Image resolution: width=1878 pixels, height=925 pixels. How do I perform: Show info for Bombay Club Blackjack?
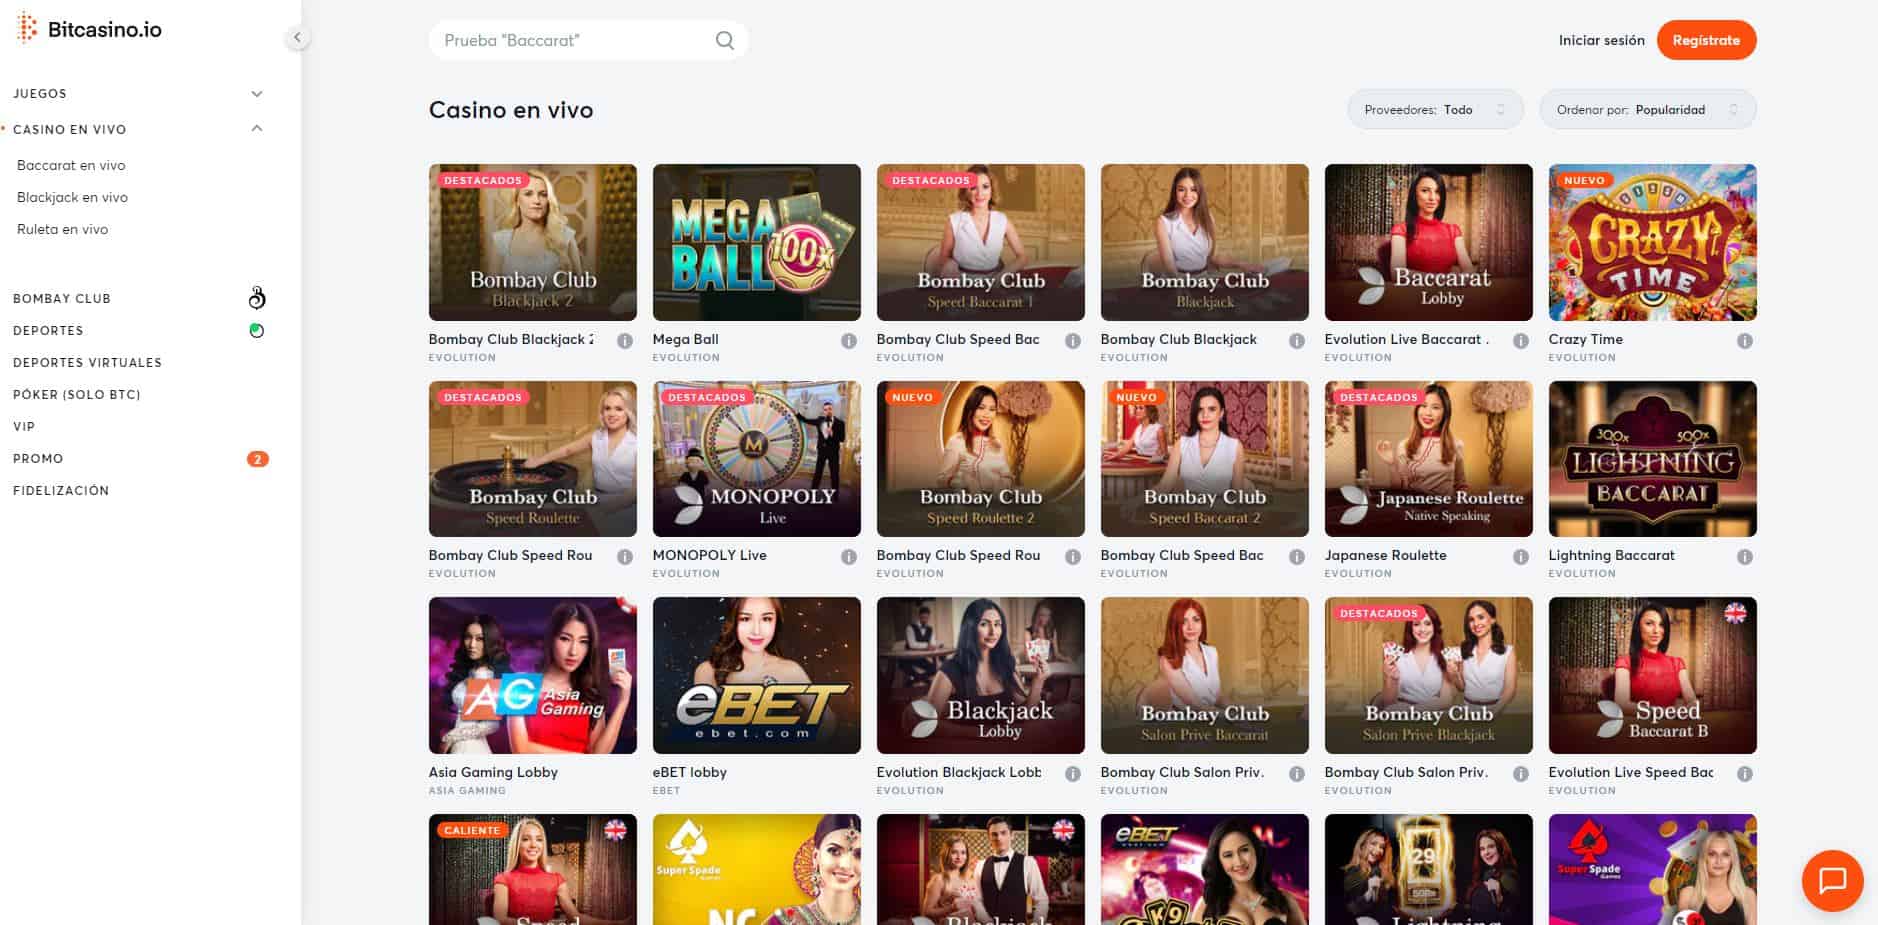pos(1297,341)
